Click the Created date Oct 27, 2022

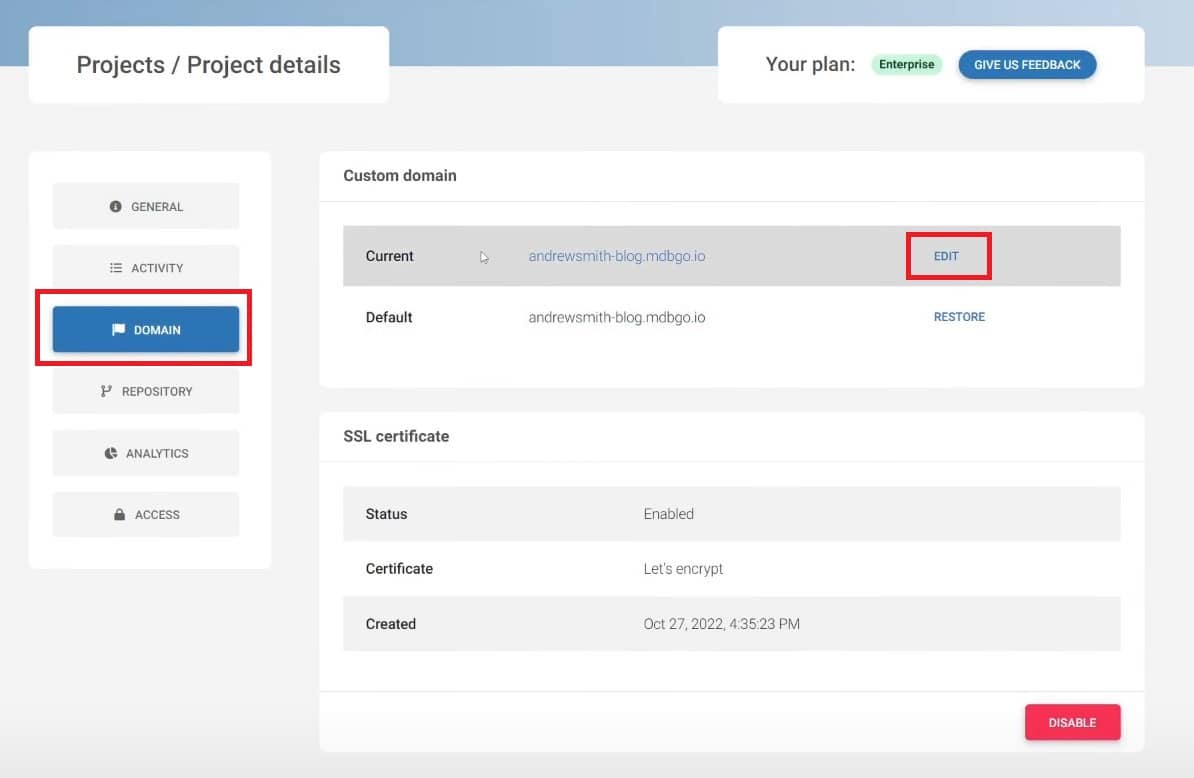coord(721,624)
